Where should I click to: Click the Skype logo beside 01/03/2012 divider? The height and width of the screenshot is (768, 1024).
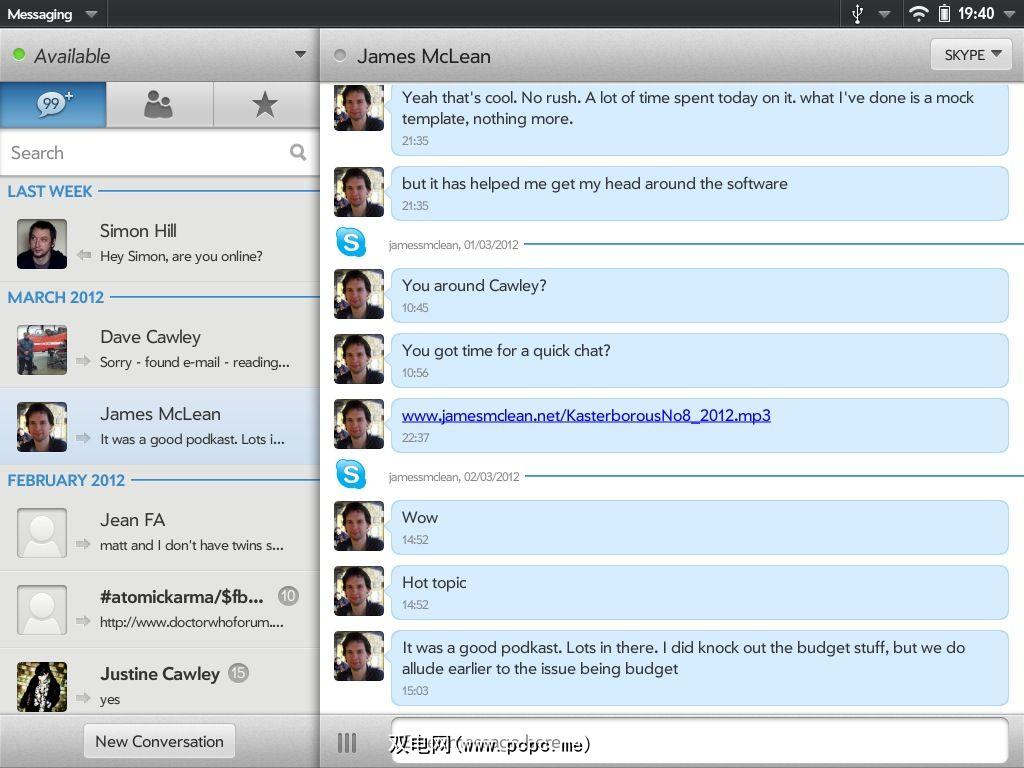(351, 242)
